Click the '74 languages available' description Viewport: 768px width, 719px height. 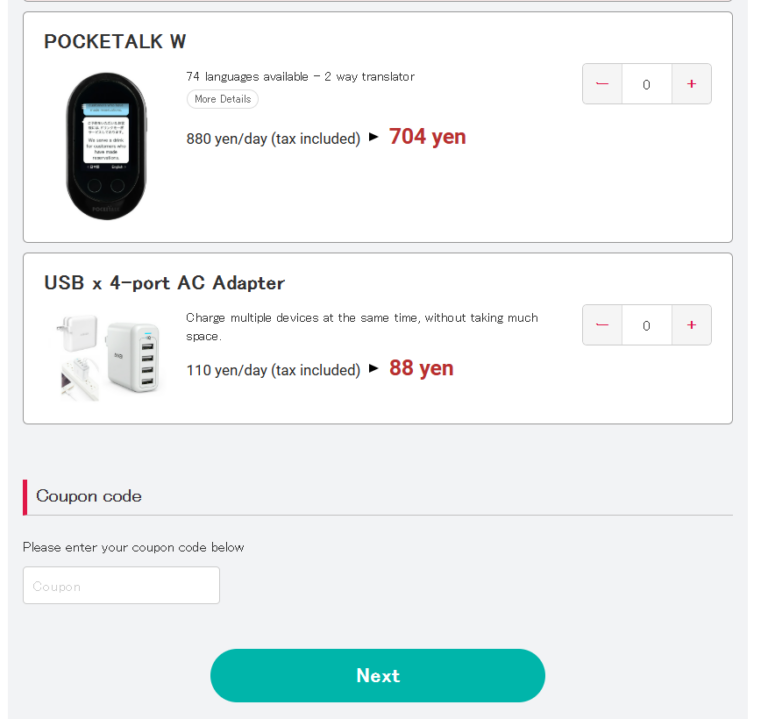point(300,77)
